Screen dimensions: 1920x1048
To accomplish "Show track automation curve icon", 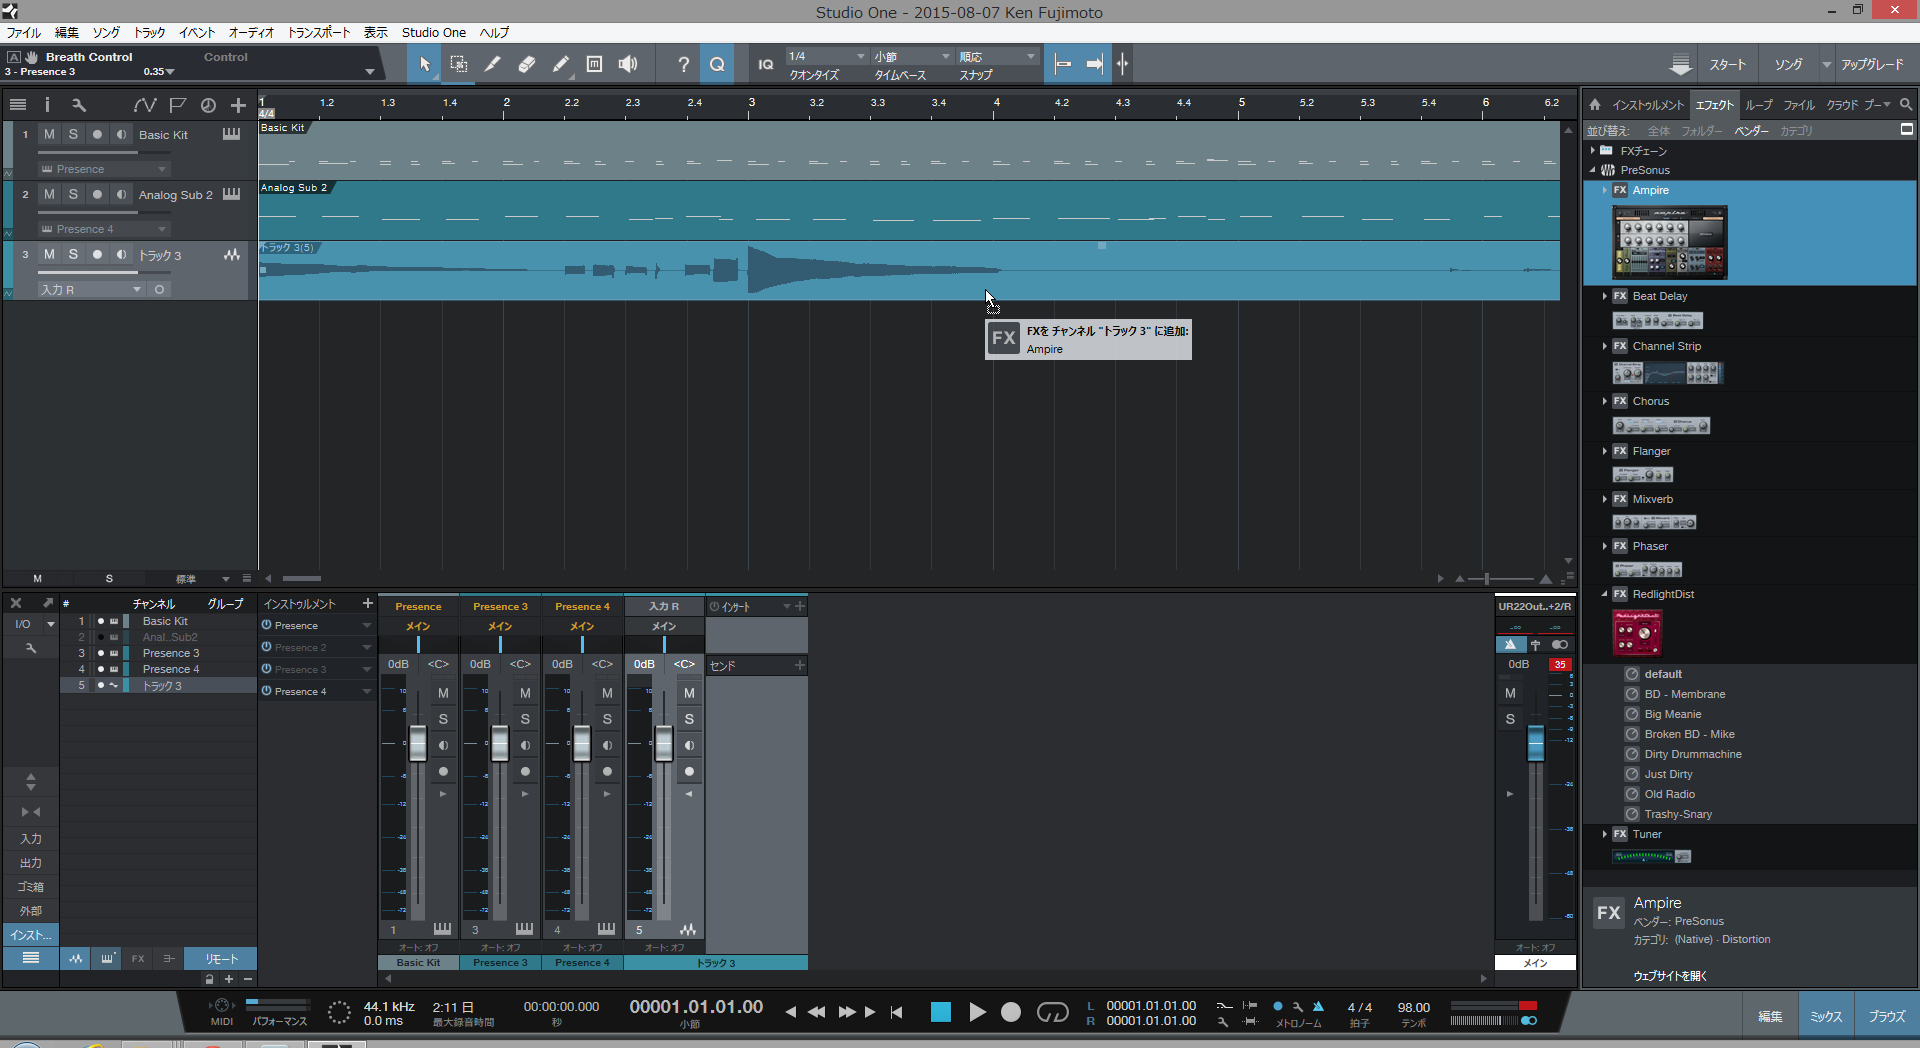I will click(x=145, y=104).
